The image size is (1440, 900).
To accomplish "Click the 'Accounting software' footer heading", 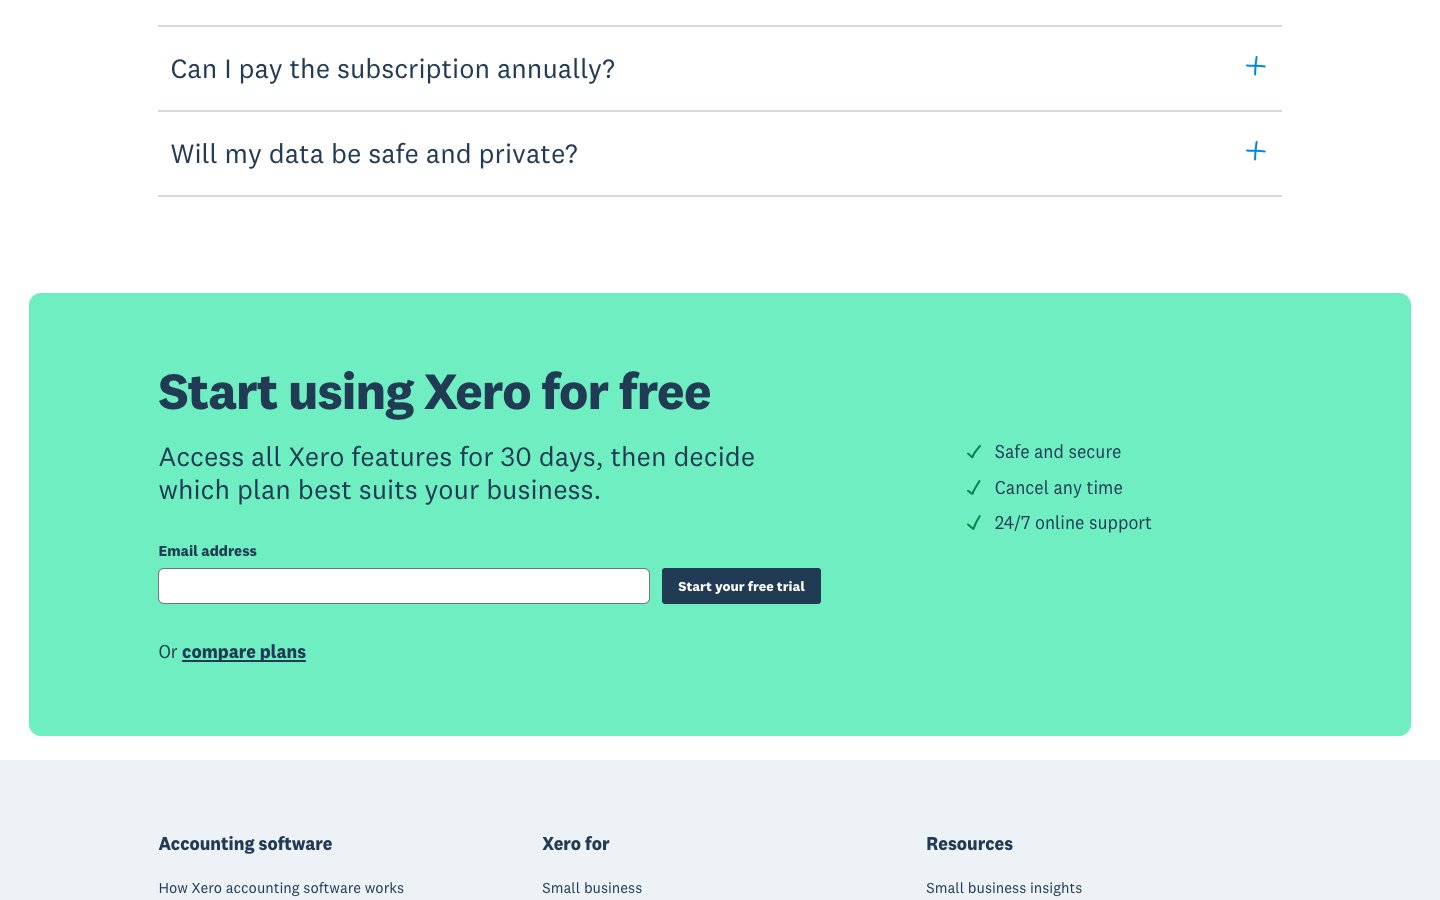I will click(x=245, y=844).
